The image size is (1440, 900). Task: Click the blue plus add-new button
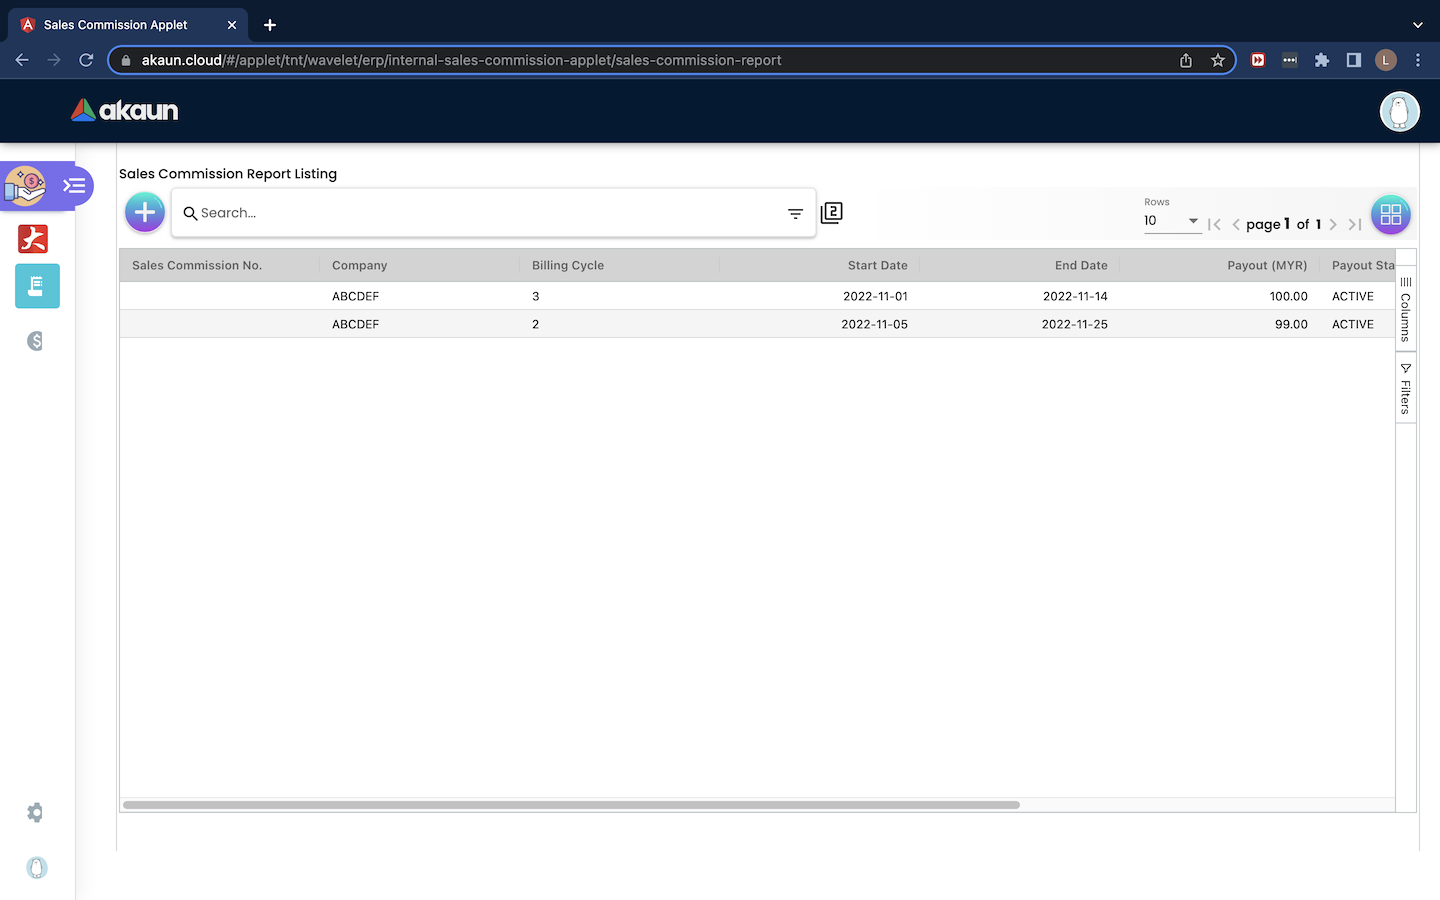[145, 212]
